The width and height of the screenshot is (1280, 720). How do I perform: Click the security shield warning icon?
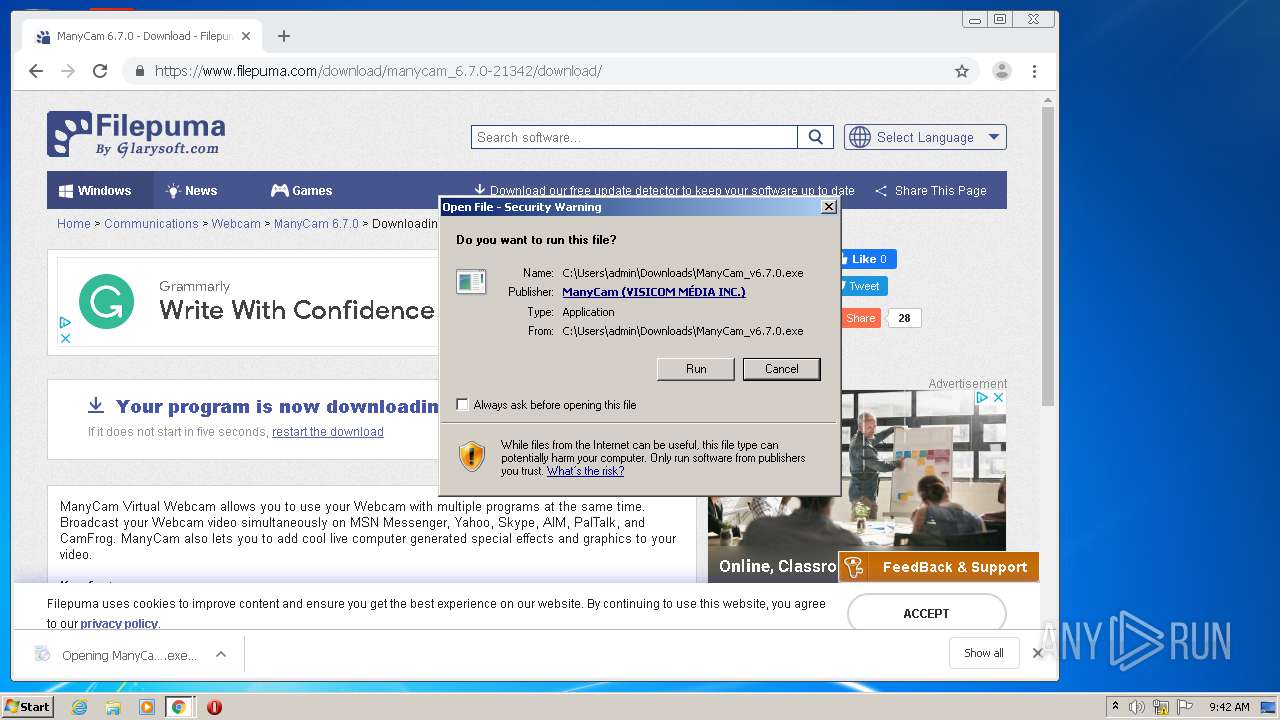pos(472,457)
